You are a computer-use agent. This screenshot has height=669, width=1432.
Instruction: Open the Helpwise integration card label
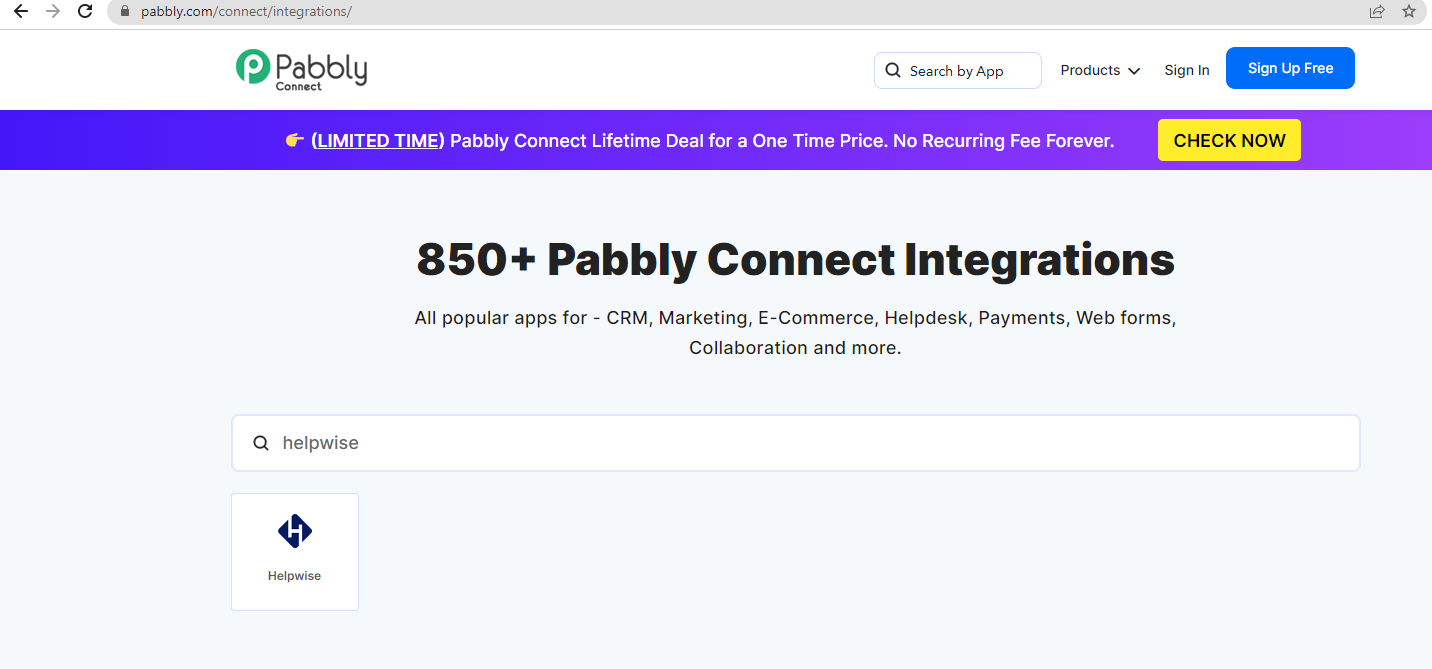(x=294, y=576)
